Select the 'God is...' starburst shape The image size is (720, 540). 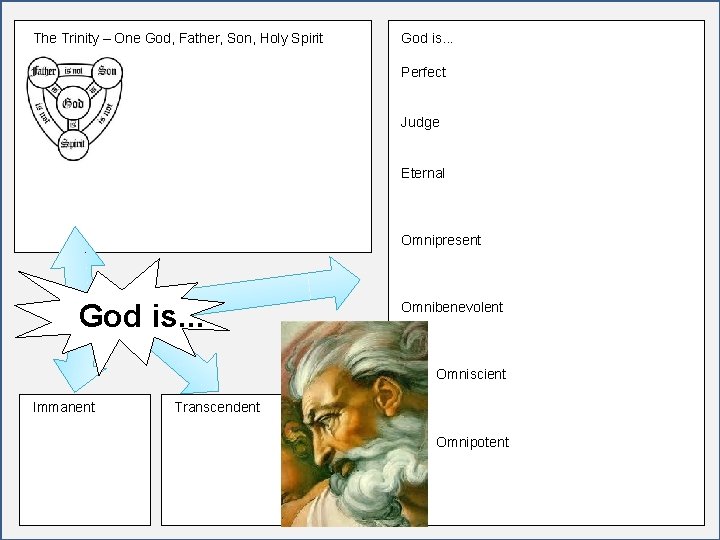click(122, 318)
